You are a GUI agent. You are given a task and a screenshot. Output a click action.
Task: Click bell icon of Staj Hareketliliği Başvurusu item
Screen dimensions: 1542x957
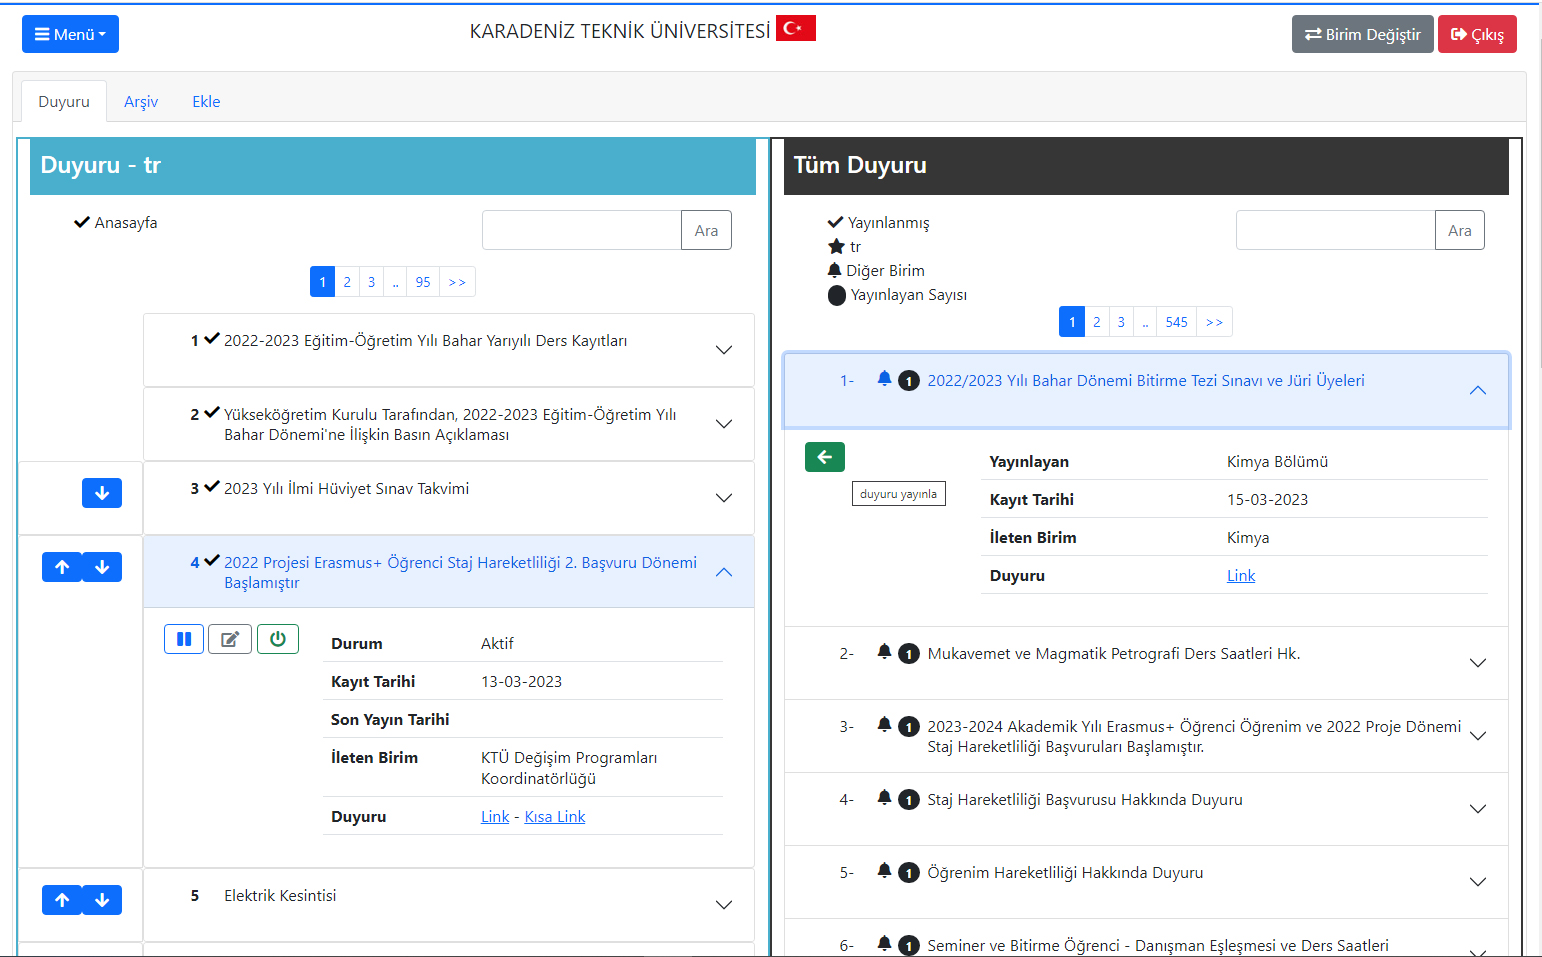click(x=884, y=797)
